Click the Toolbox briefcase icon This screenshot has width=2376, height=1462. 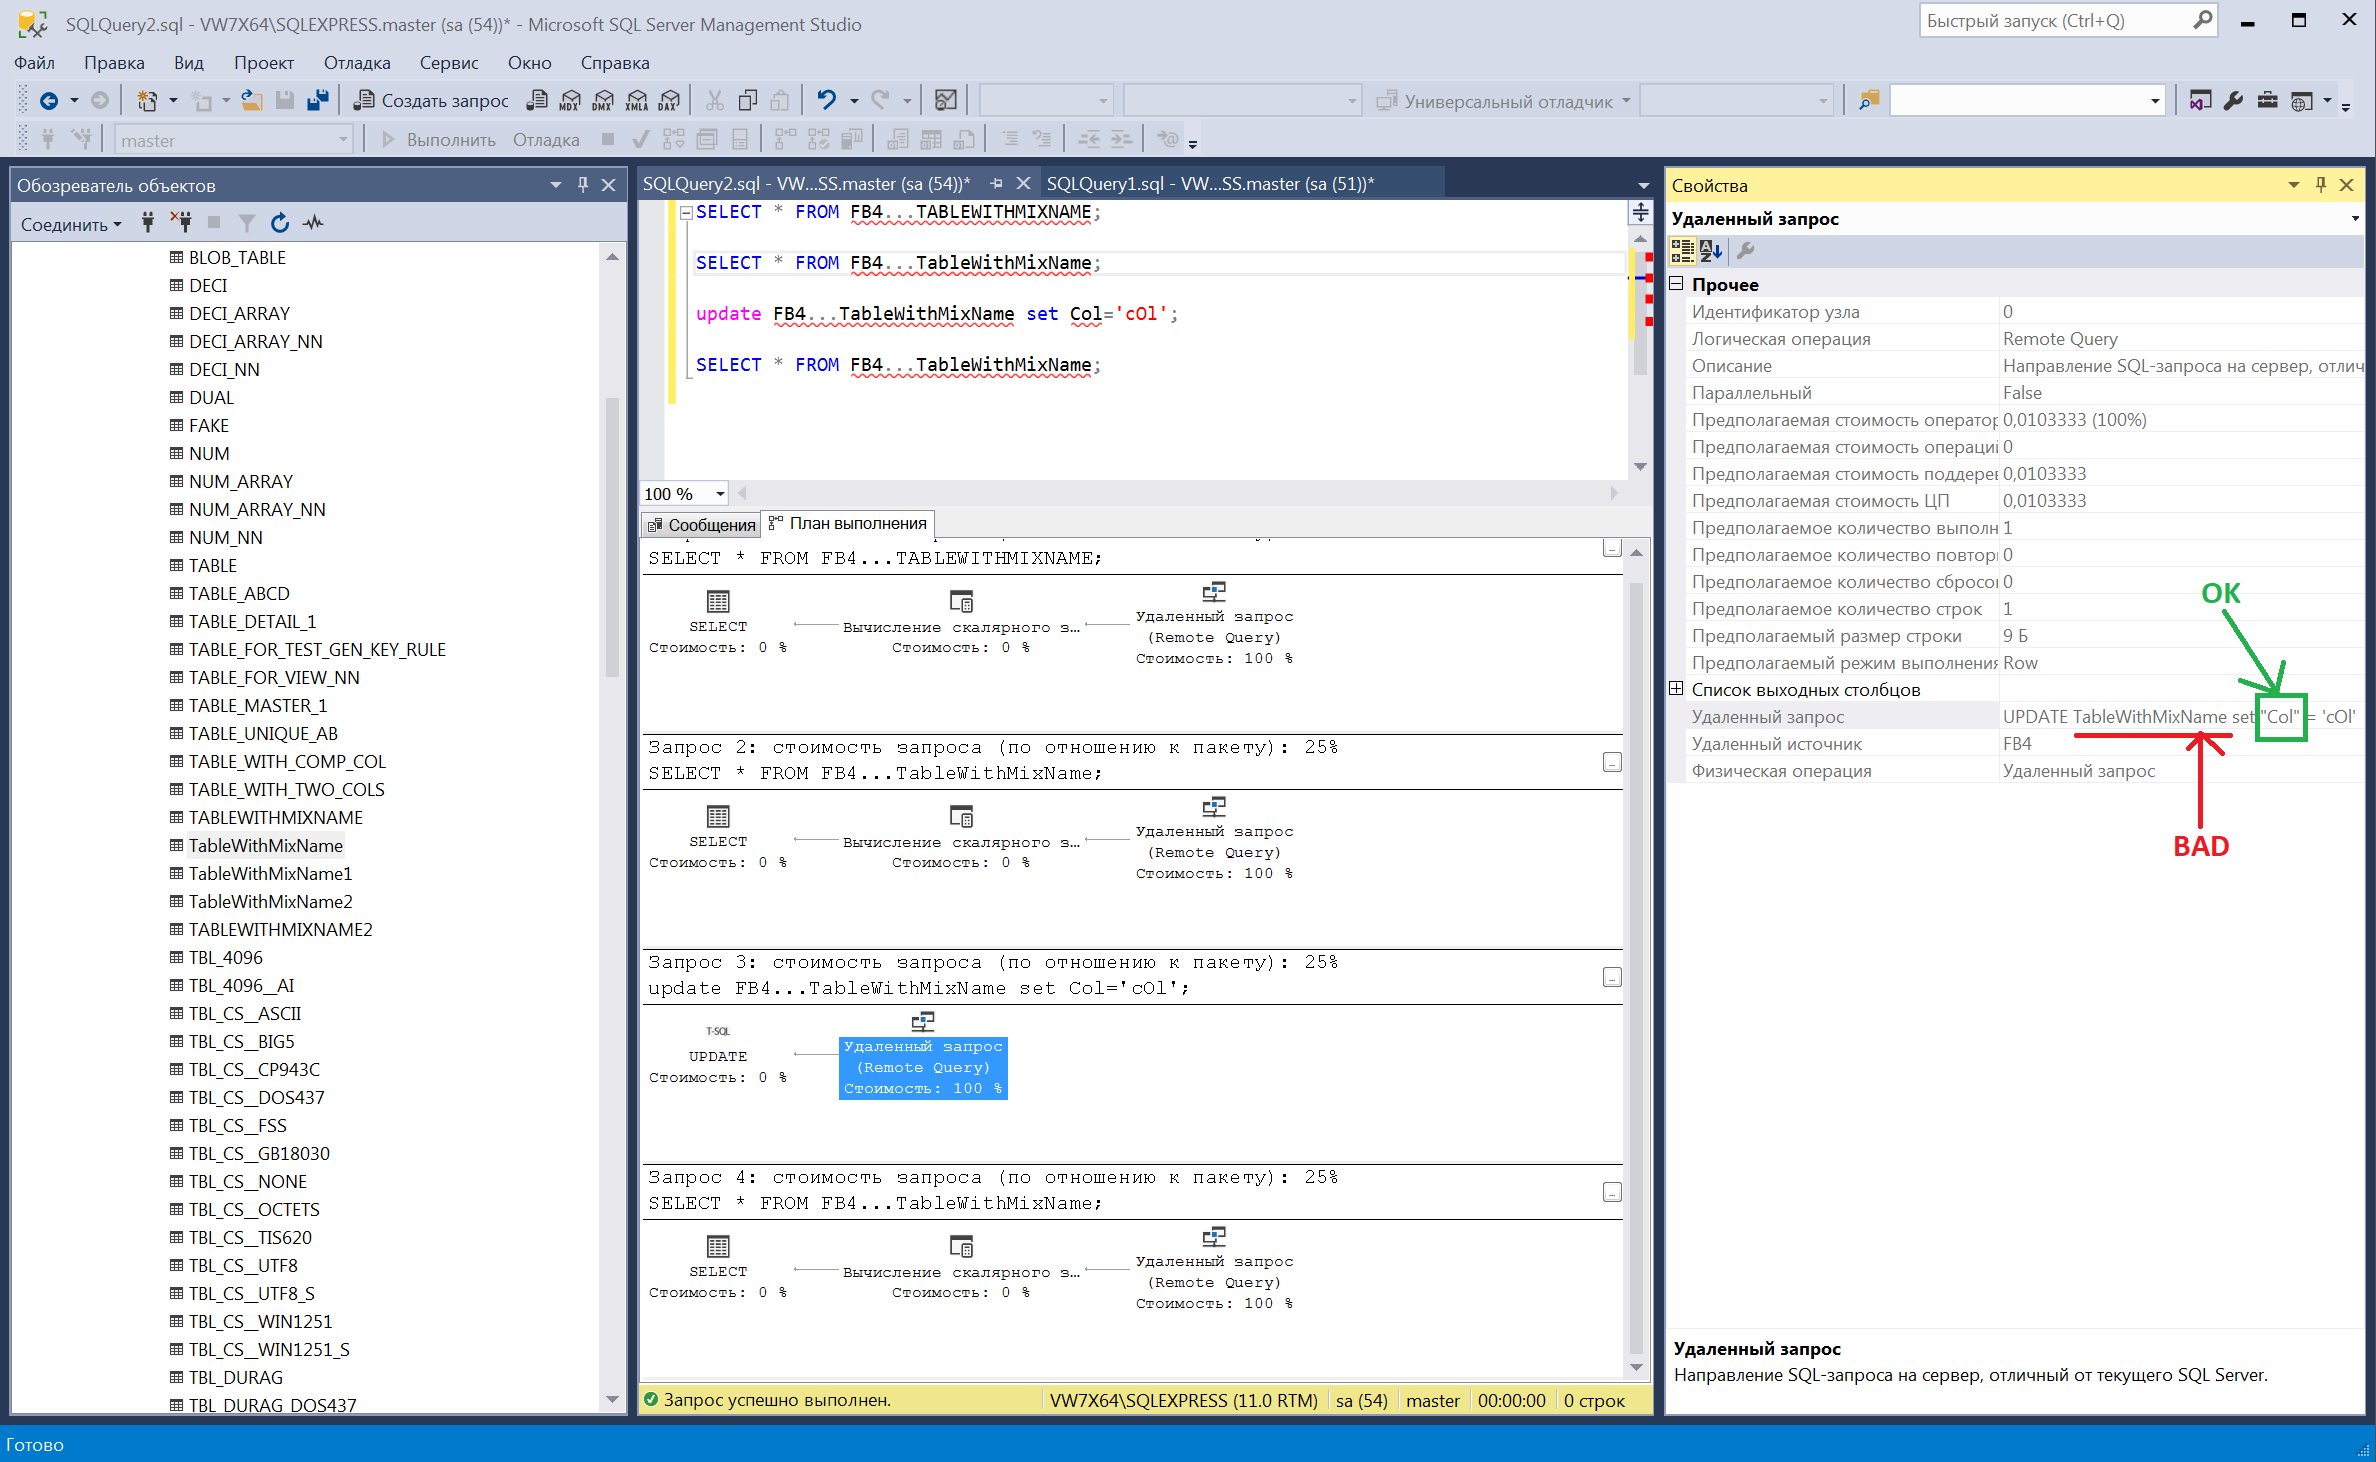2267,101
